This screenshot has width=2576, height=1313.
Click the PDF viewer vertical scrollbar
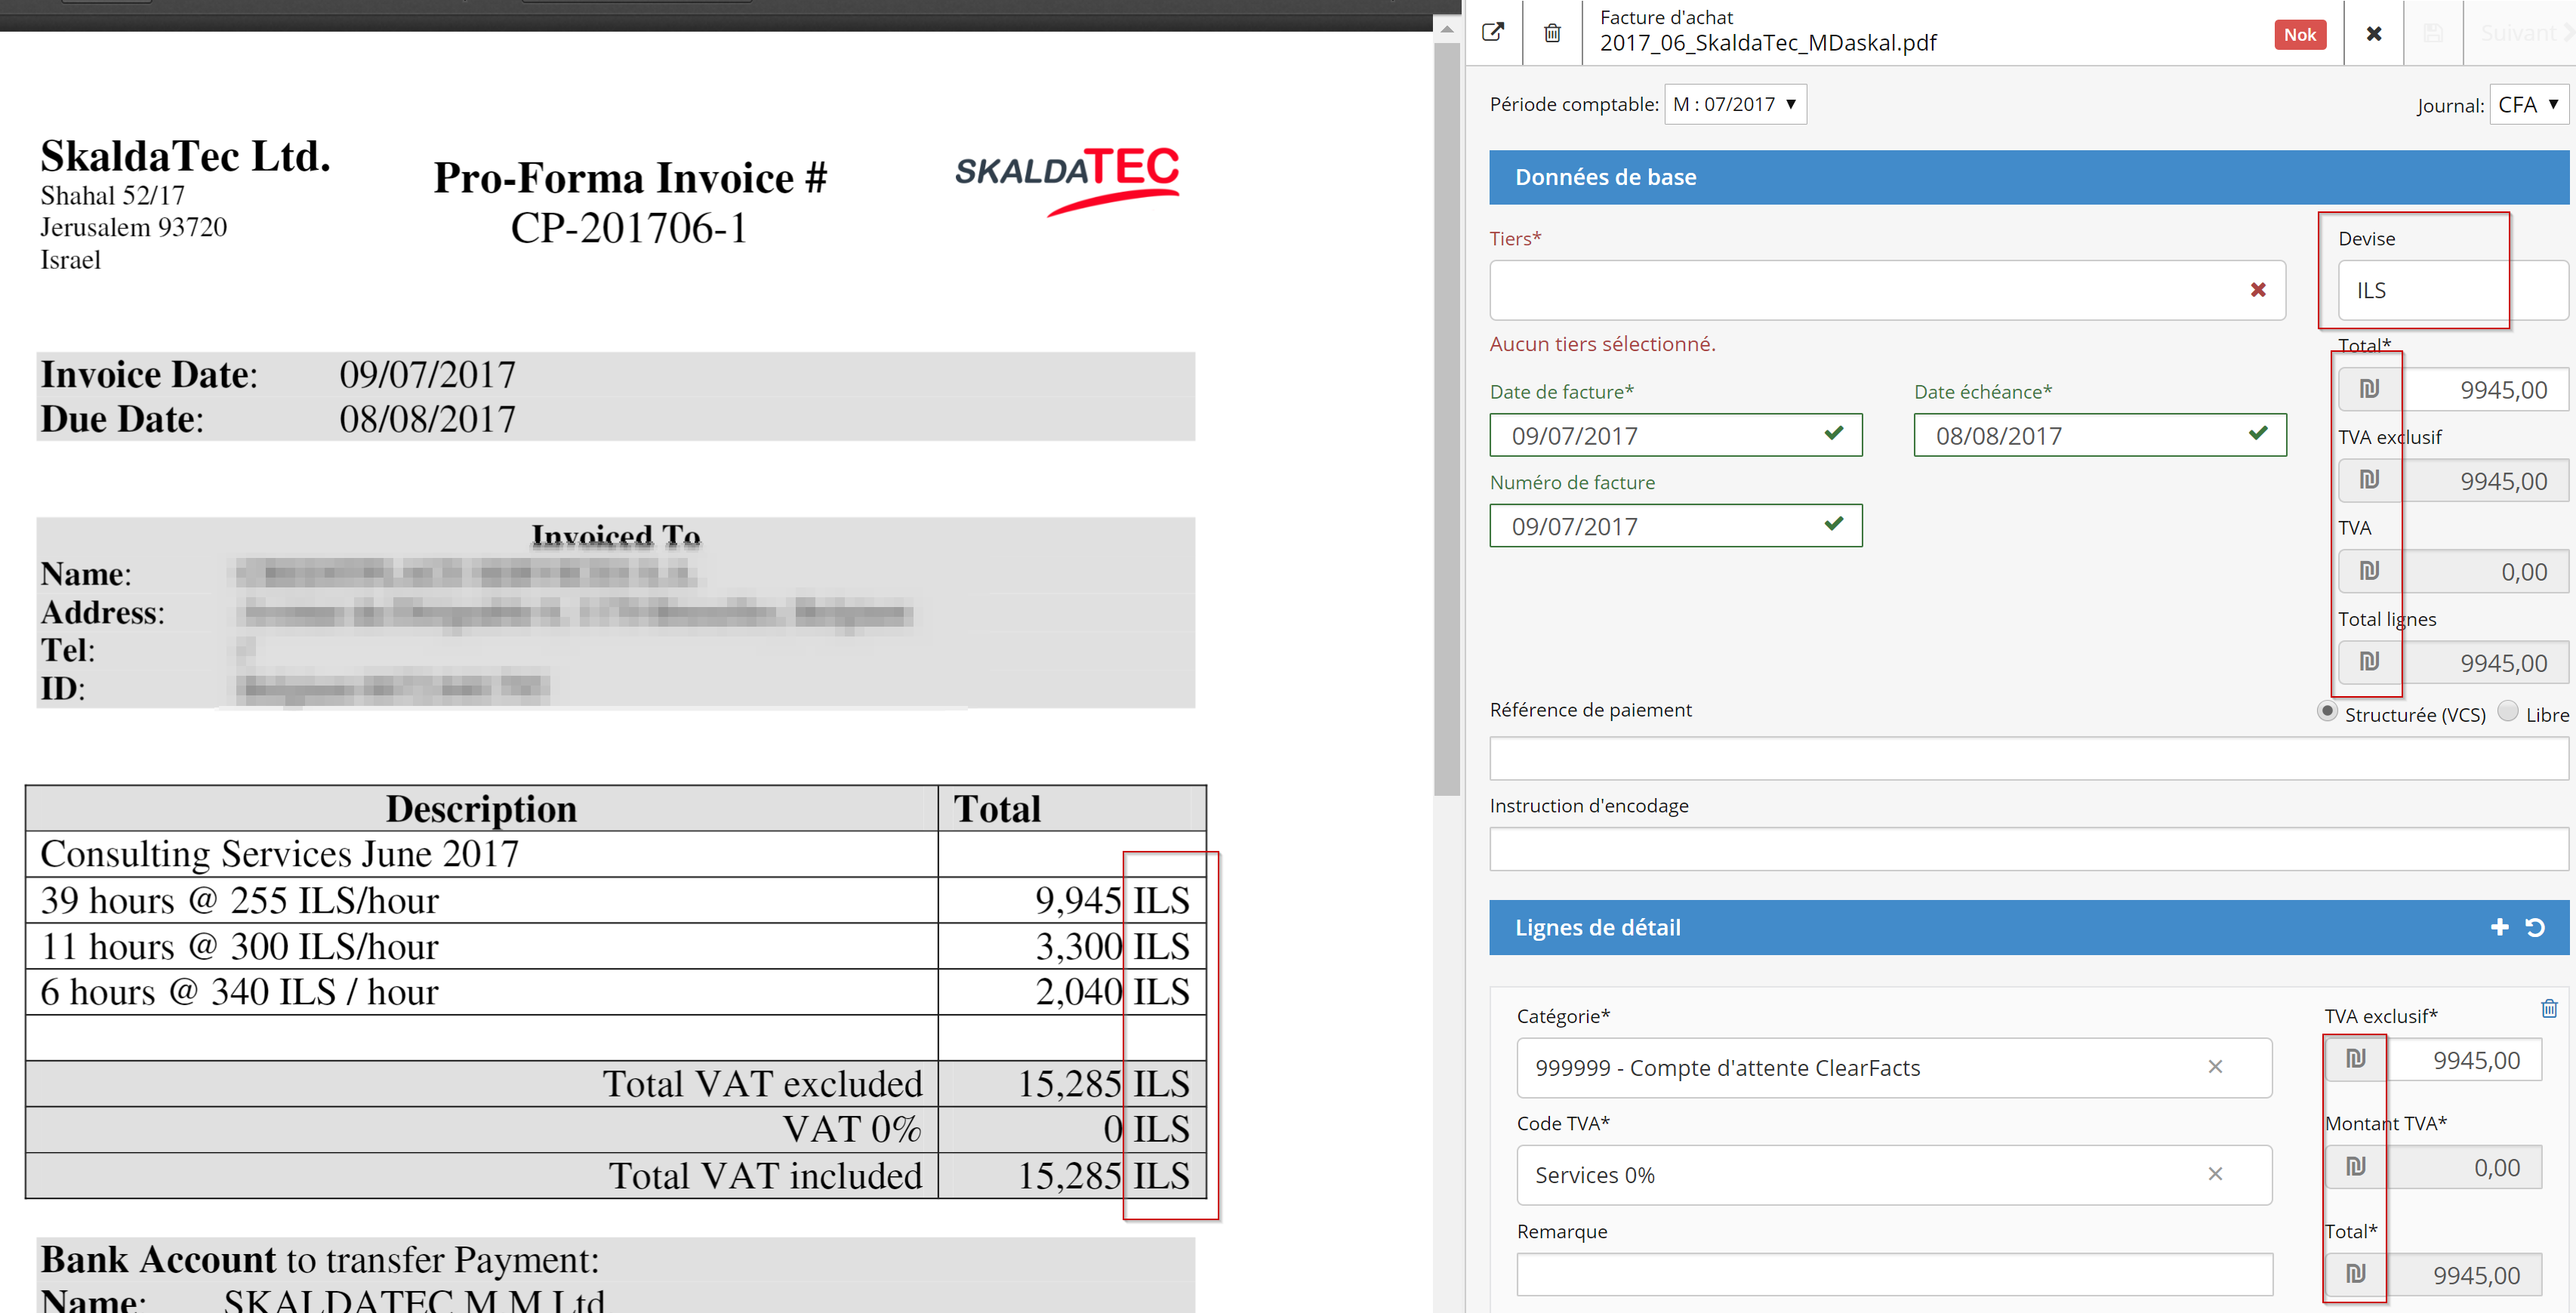click(x=1446, y=418)
